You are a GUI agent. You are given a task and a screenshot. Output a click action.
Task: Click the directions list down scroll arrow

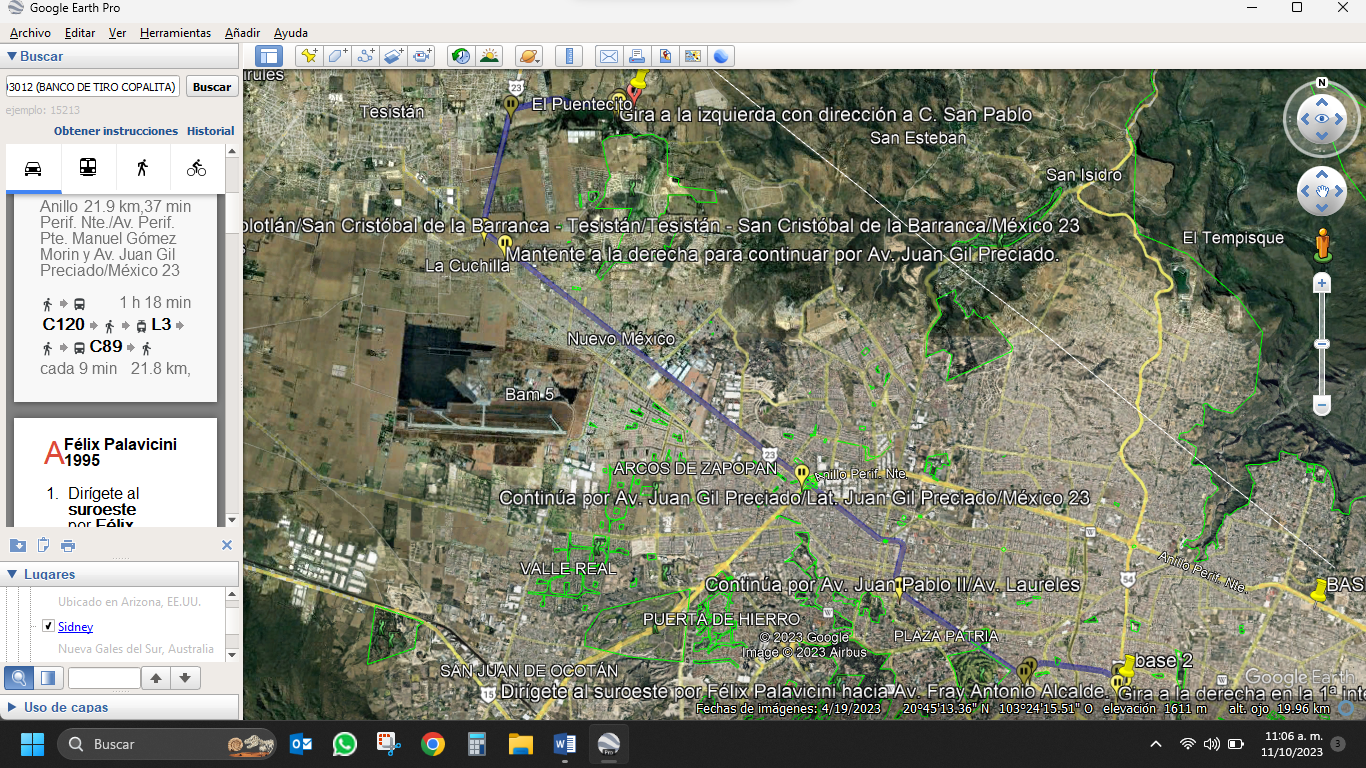coord(232,520)
